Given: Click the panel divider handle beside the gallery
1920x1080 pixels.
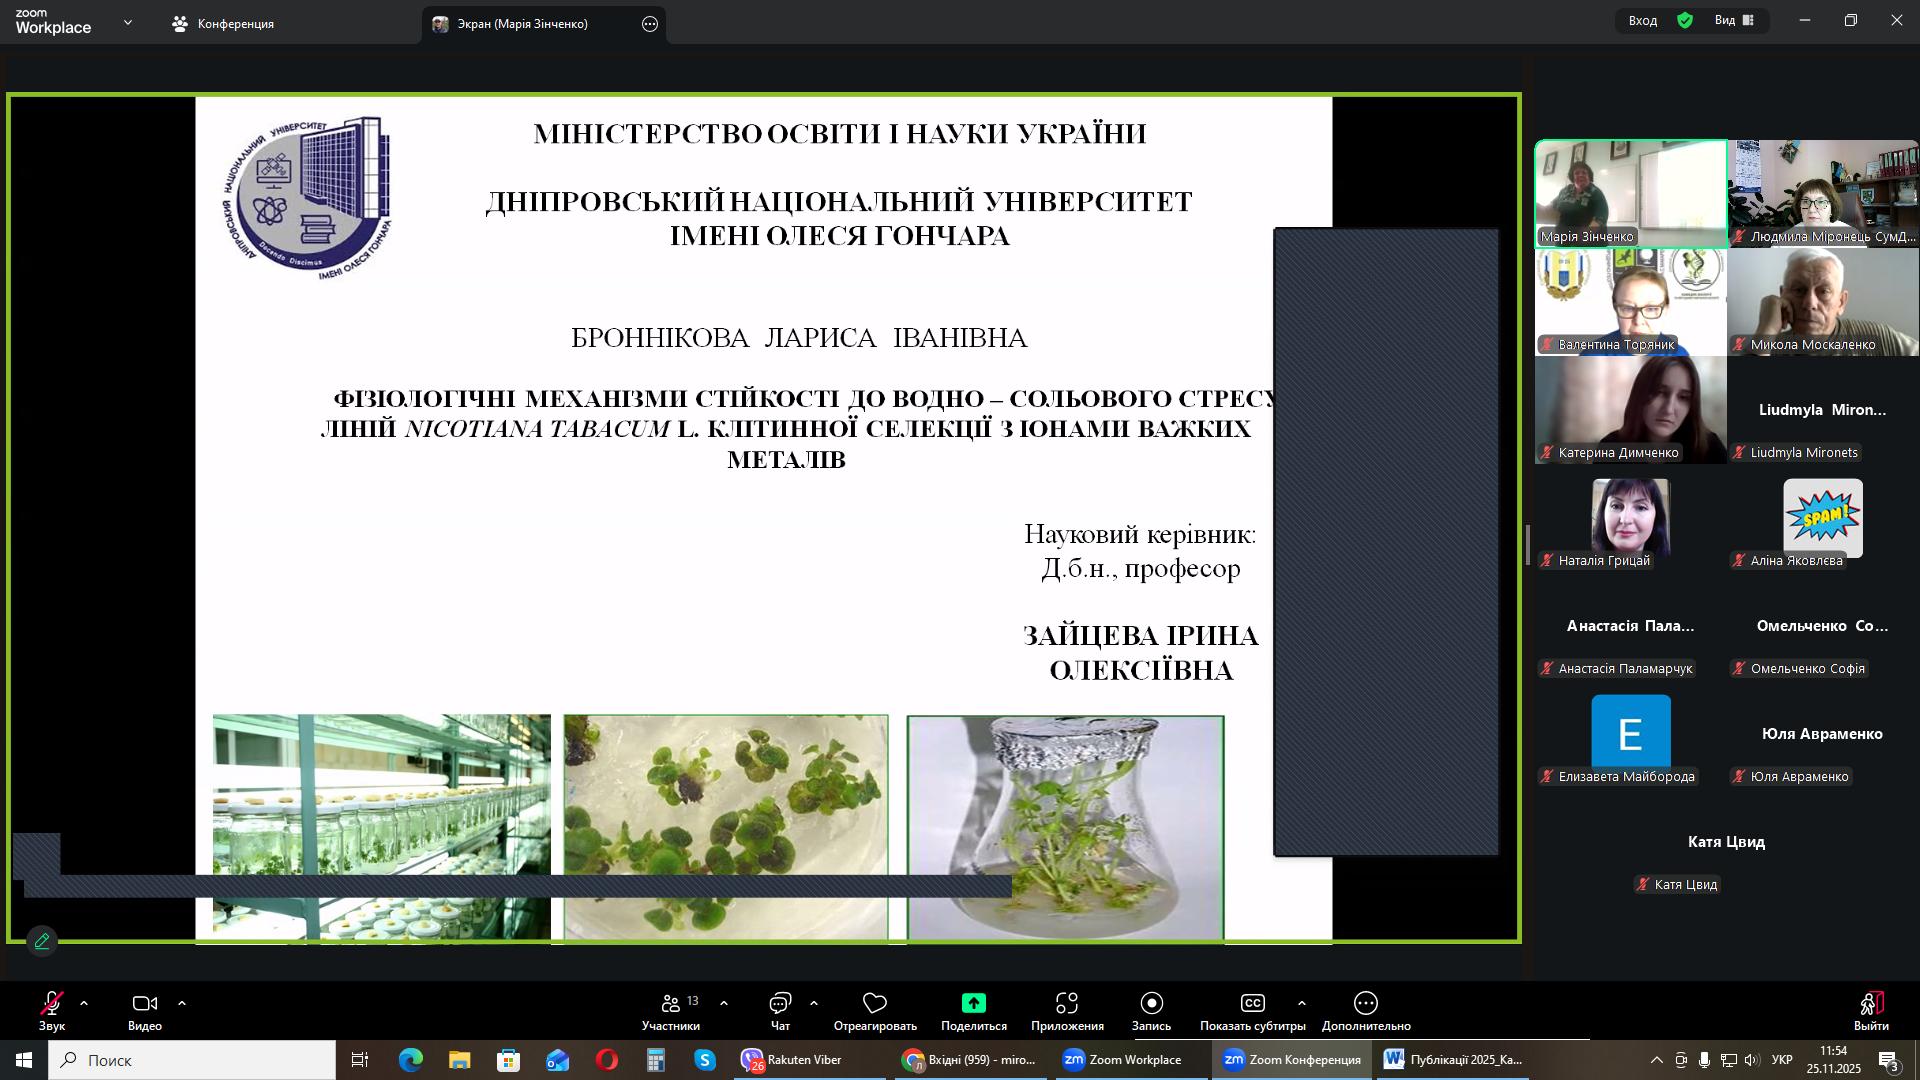Looking at the screenshot, I should [1527, 545].
